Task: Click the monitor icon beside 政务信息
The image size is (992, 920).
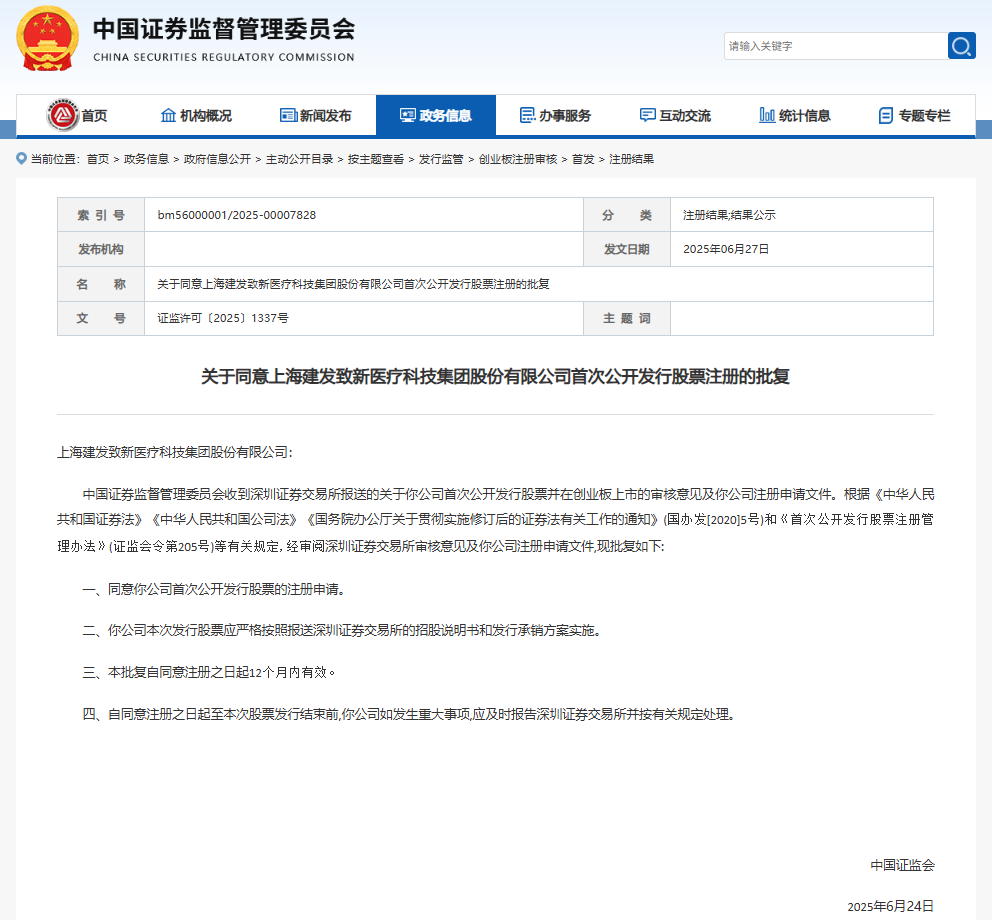Action: (407, 115)
